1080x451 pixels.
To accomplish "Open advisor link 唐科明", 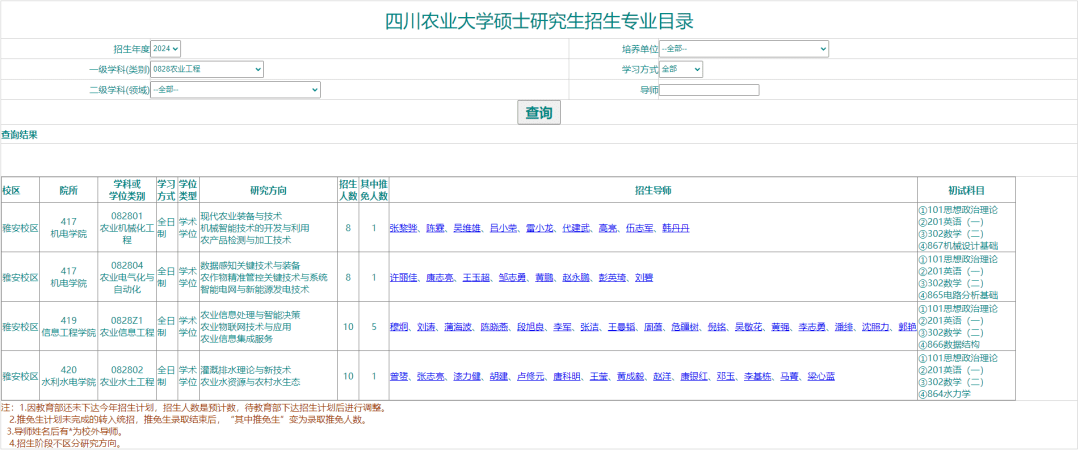I will (x=567, y=377).
